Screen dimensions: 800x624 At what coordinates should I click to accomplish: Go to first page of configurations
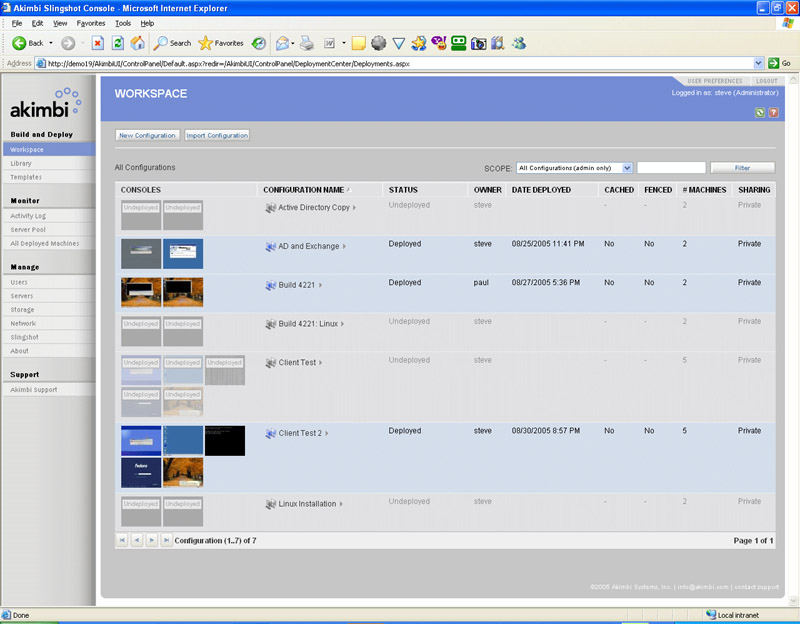(x=122, y=540)
